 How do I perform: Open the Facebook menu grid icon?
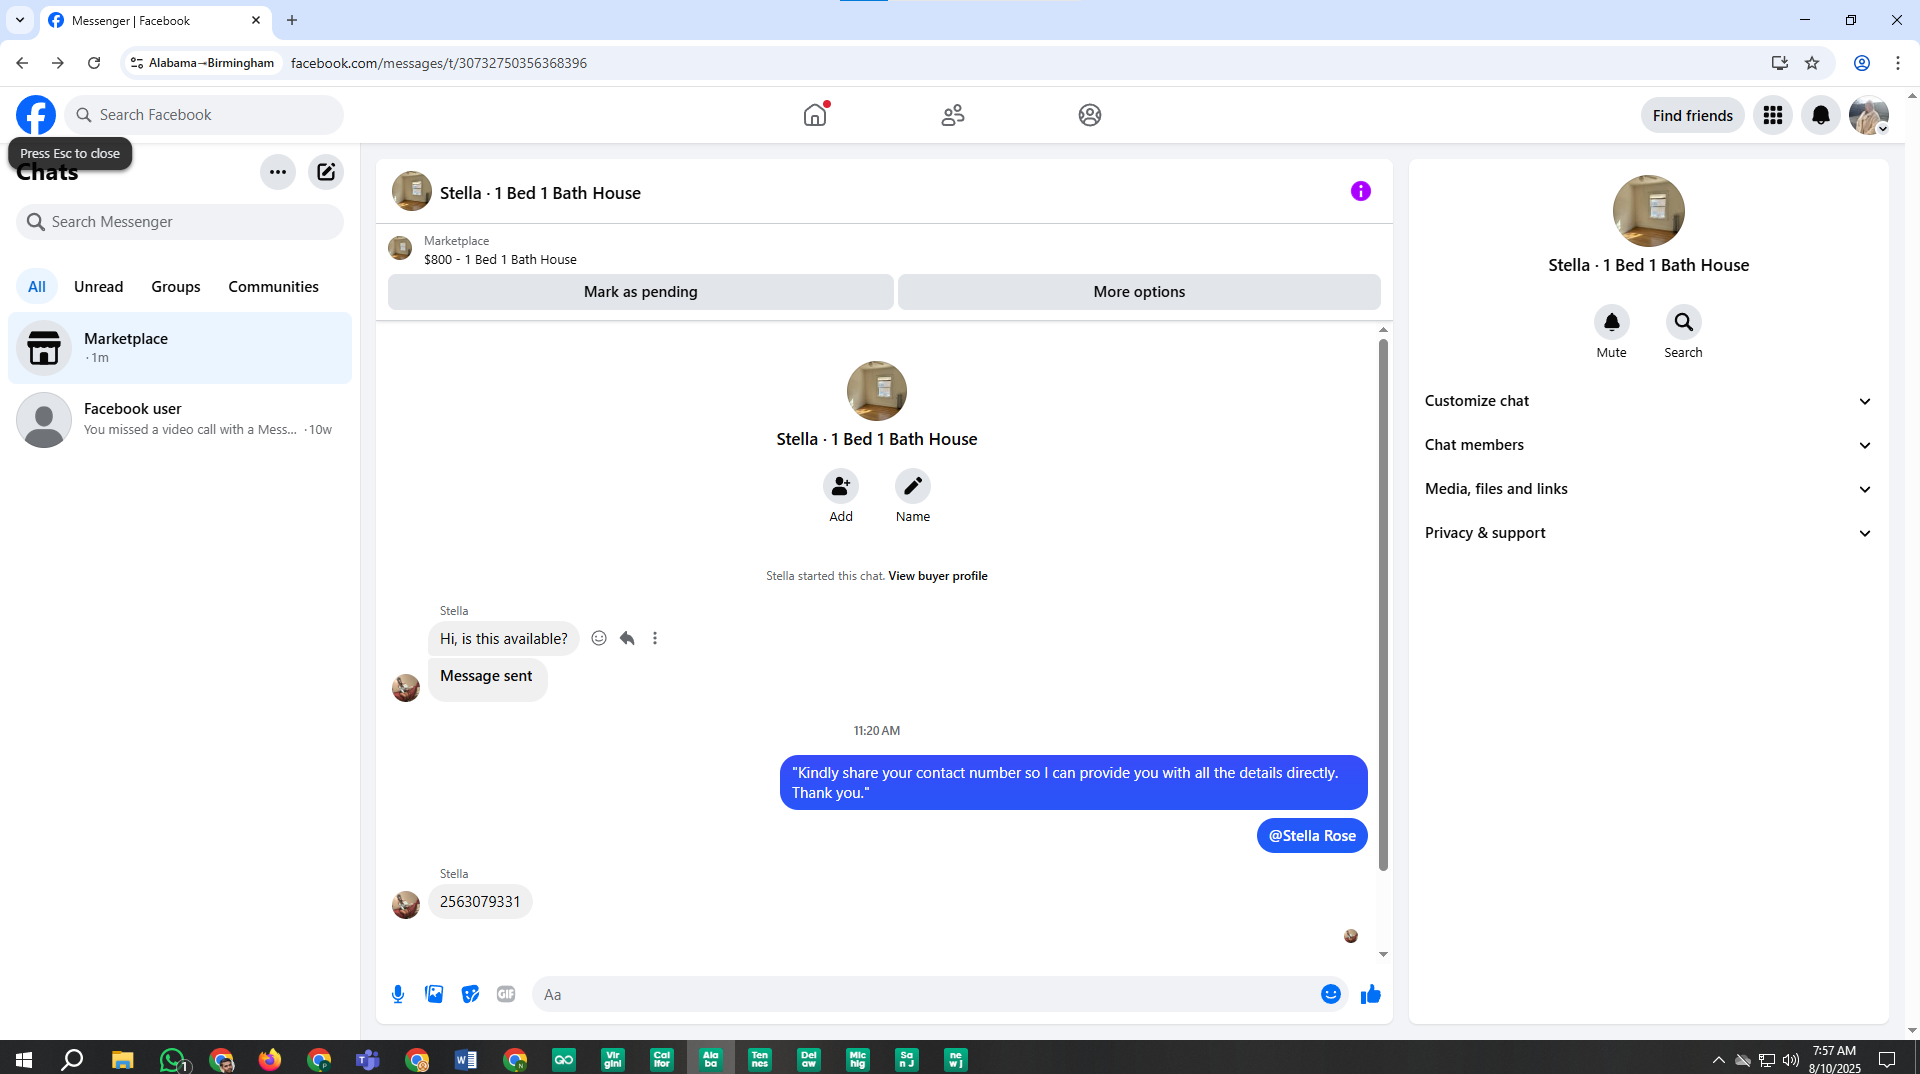[x=1773, y=115]
